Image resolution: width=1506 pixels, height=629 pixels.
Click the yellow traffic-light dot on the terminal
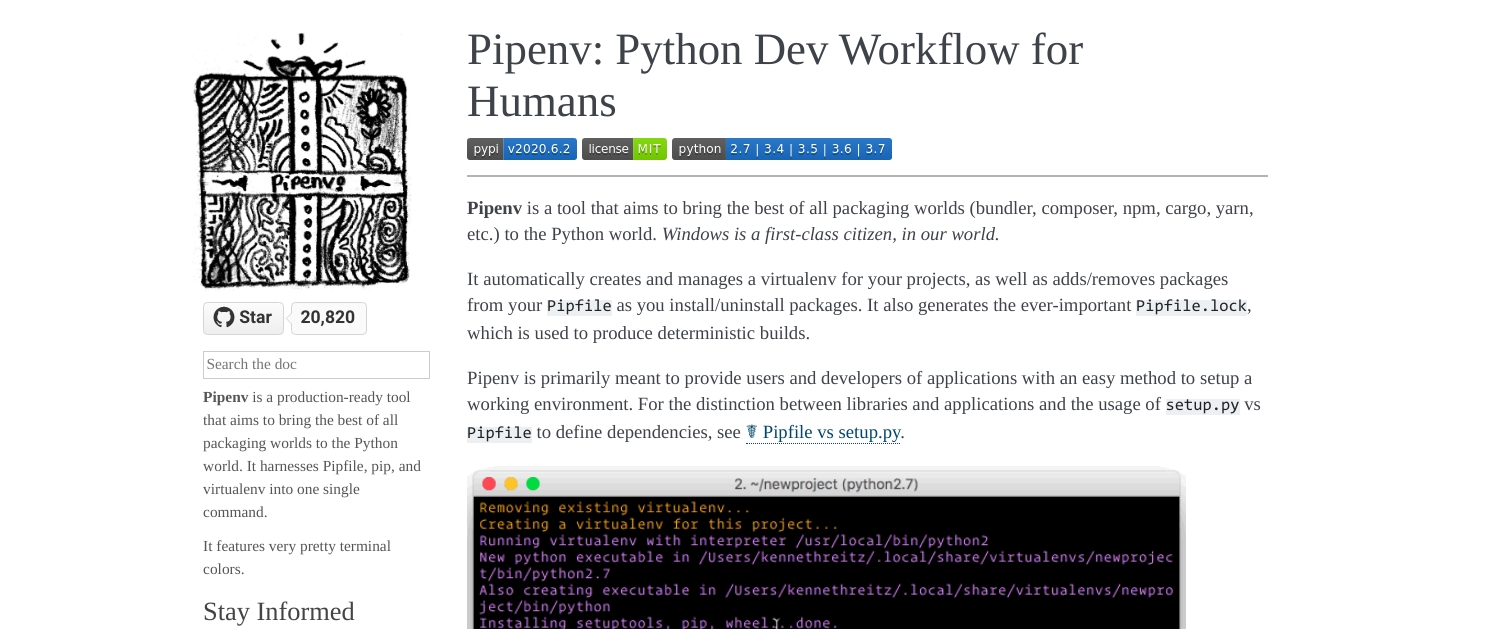[x=512, y=483]
